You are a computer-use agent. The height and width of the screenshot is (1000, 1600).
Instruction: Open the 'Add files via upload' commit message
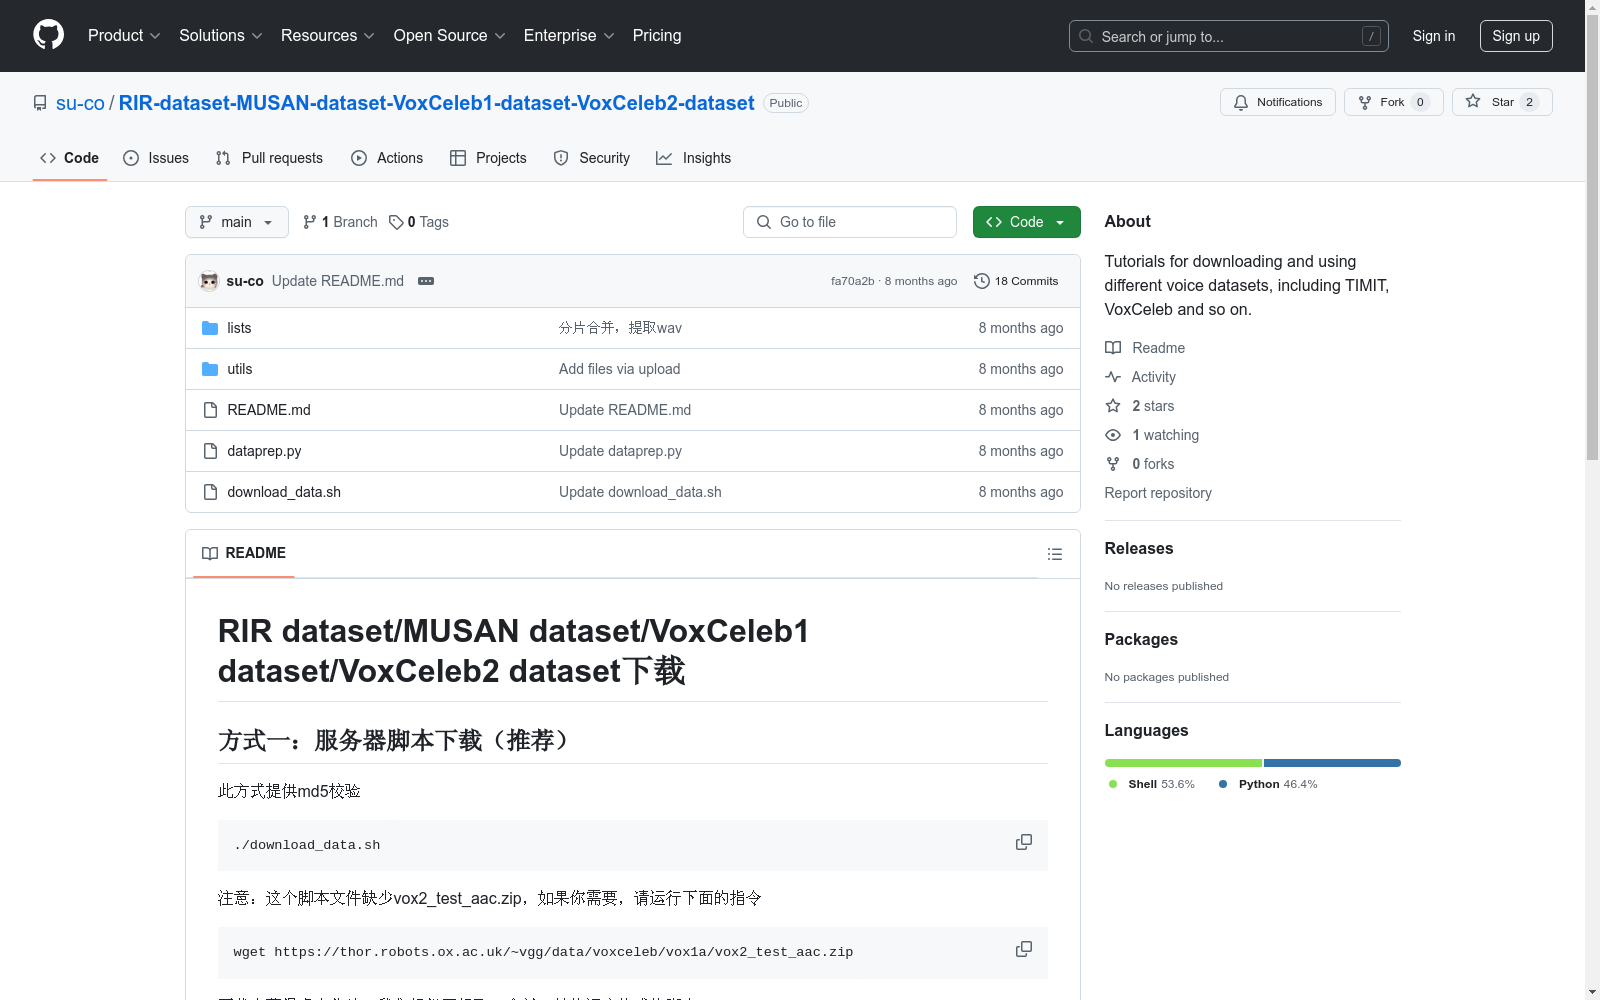click(x=619, y=369)
